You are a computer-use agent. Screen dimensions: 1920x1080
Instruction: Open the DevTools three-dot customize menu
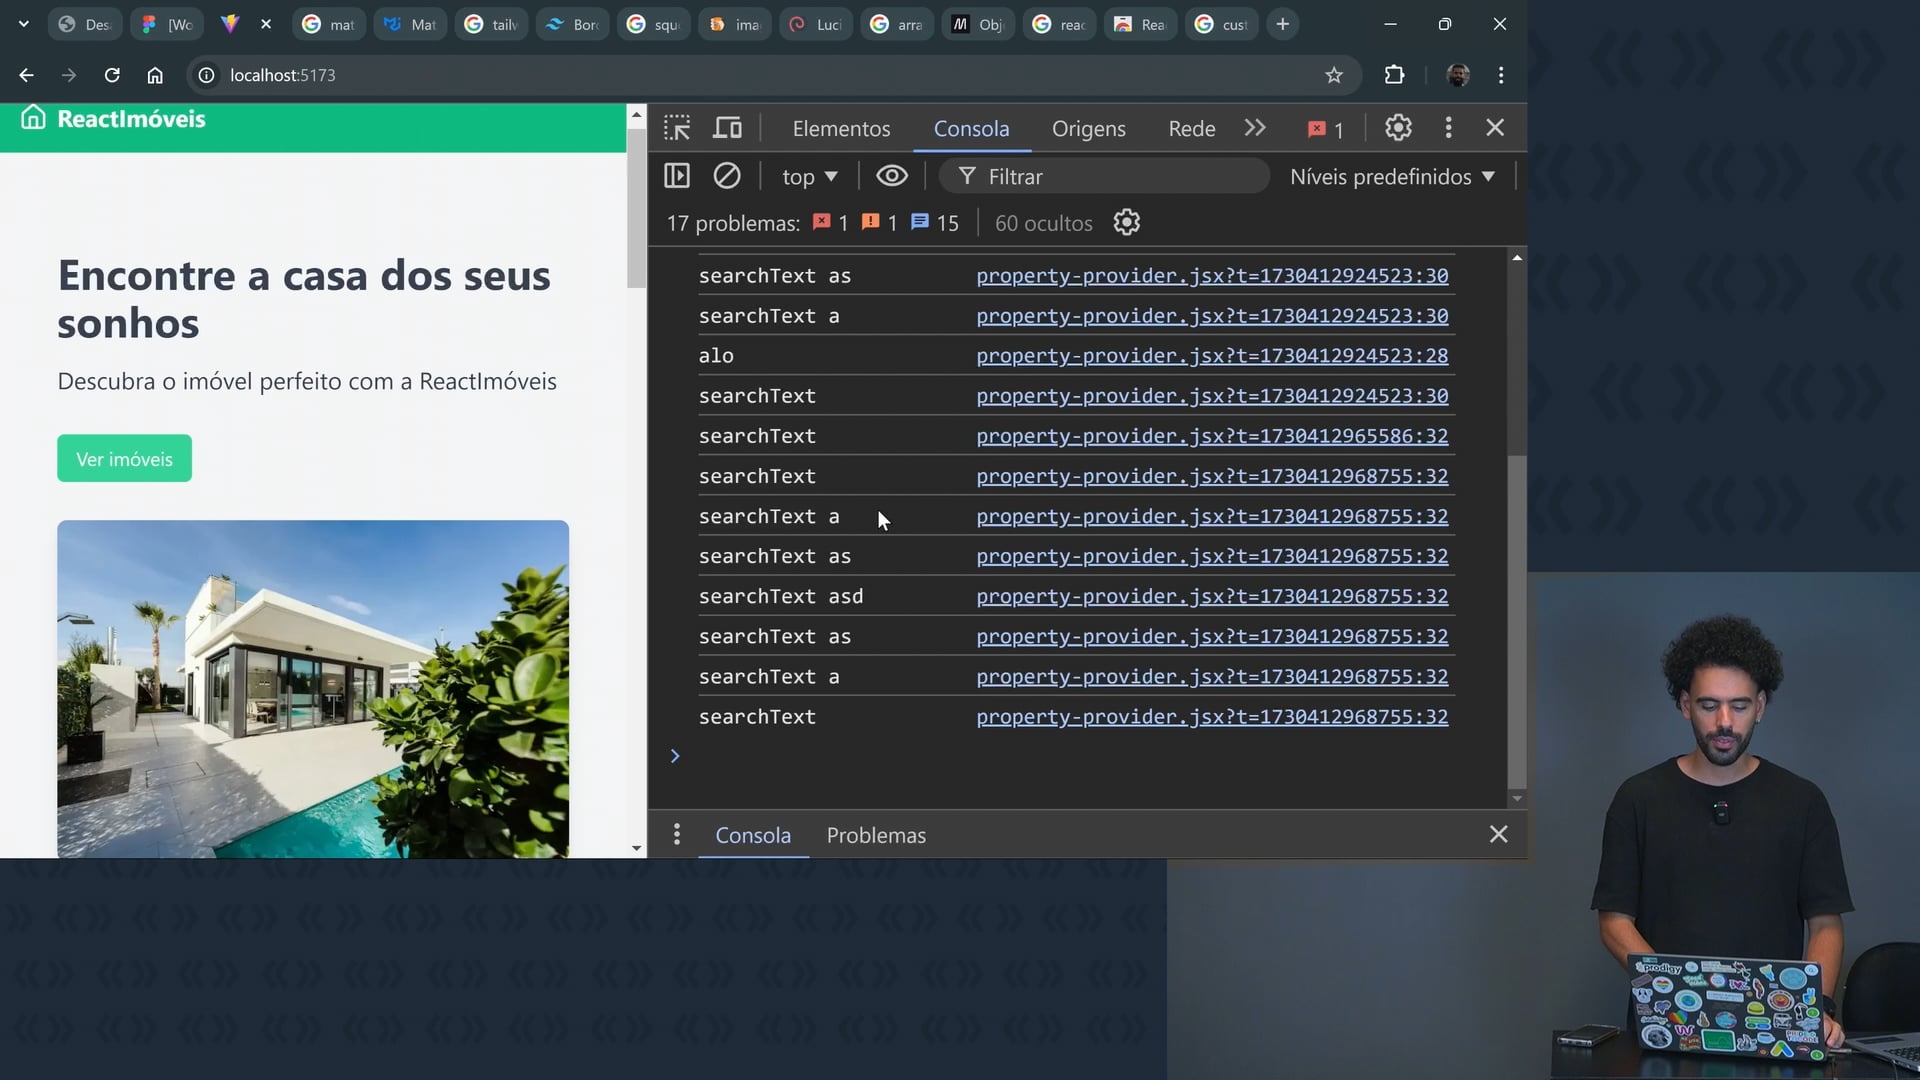point(1448,127)
